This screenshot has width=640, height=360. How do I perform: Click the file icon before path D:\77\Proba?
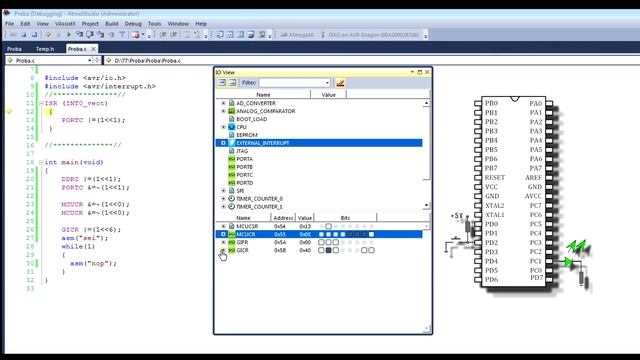coord(109,60)
